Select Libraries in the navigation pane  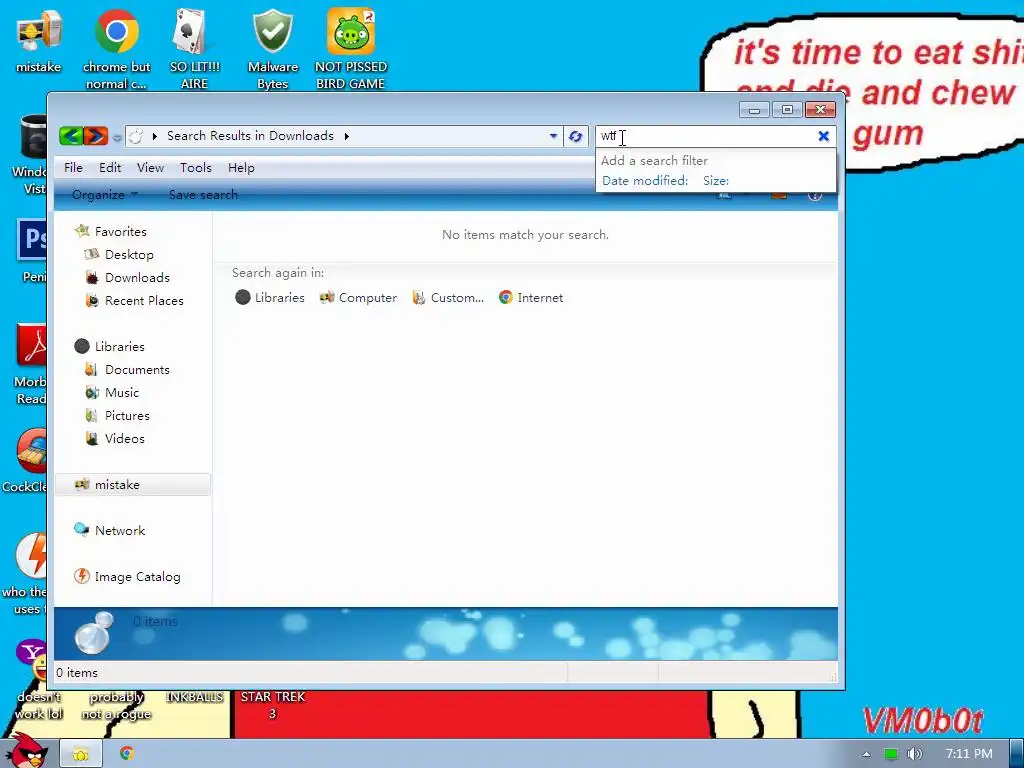[x=109, y=347]
